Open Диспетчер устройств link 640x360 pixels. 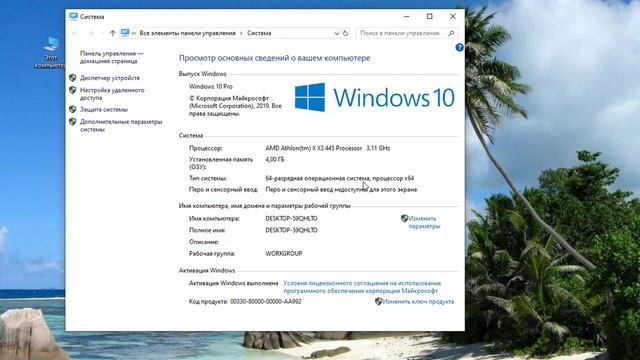110,78
